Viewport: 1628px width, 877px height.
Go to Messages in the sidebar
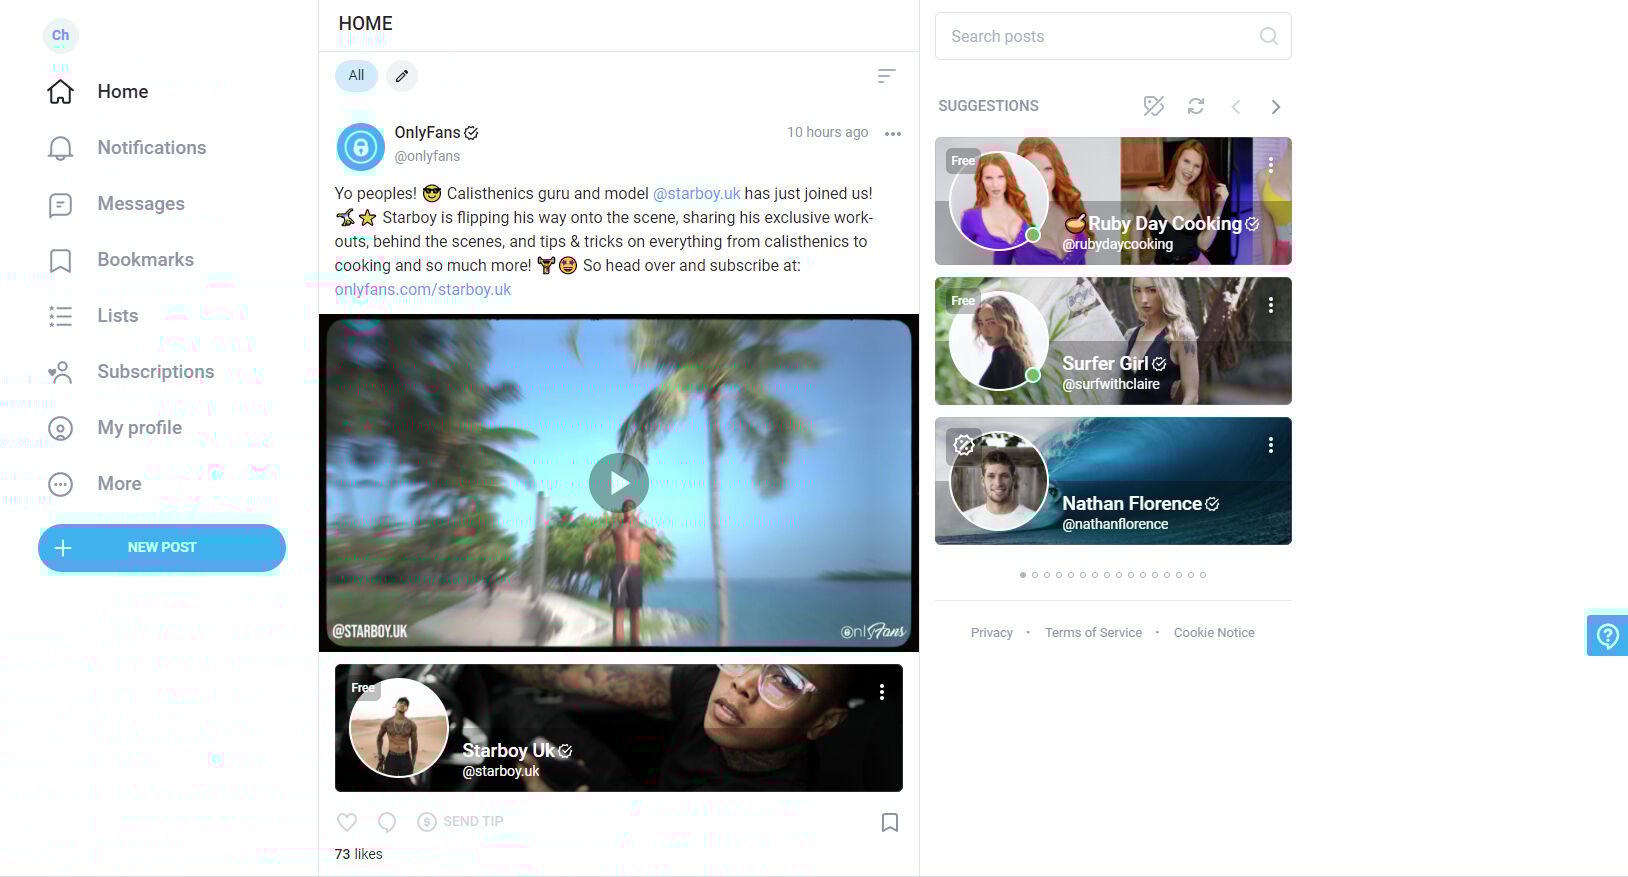pyautogui.click(x=140, y=204)
